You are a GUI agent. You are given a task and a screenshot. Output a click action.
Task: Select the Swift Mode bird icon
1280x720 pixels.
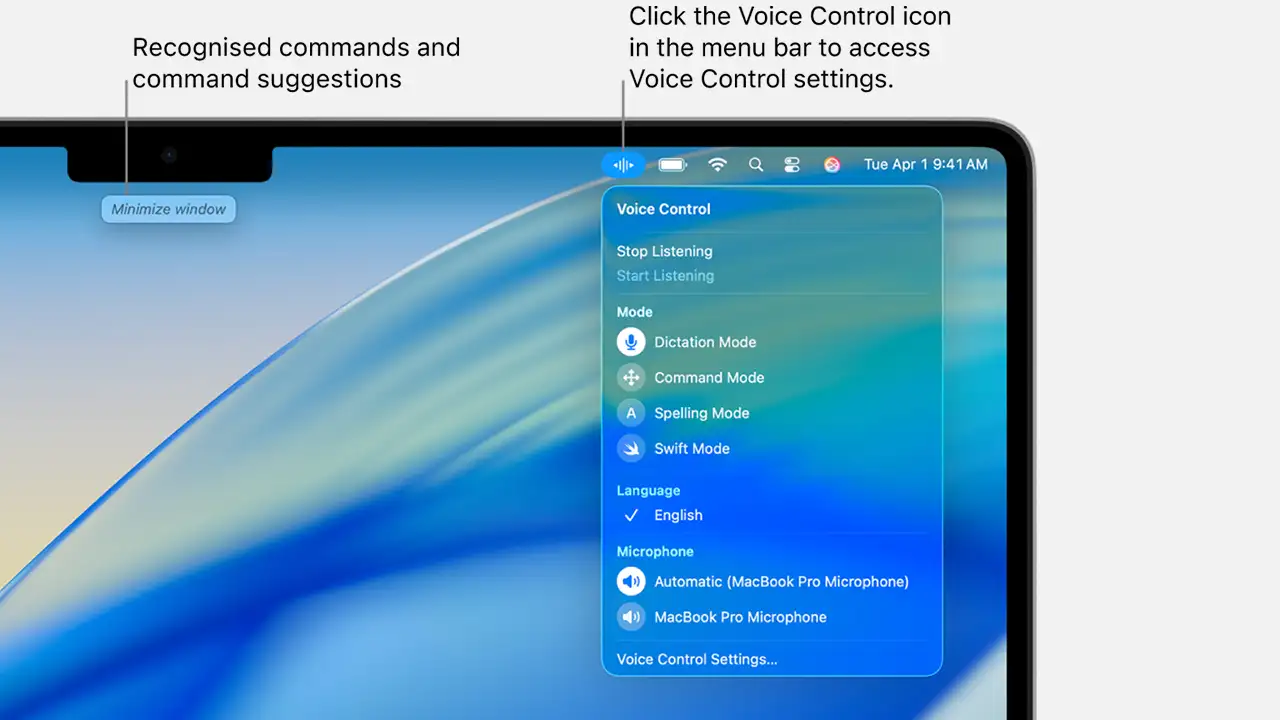tap(631, 448)
